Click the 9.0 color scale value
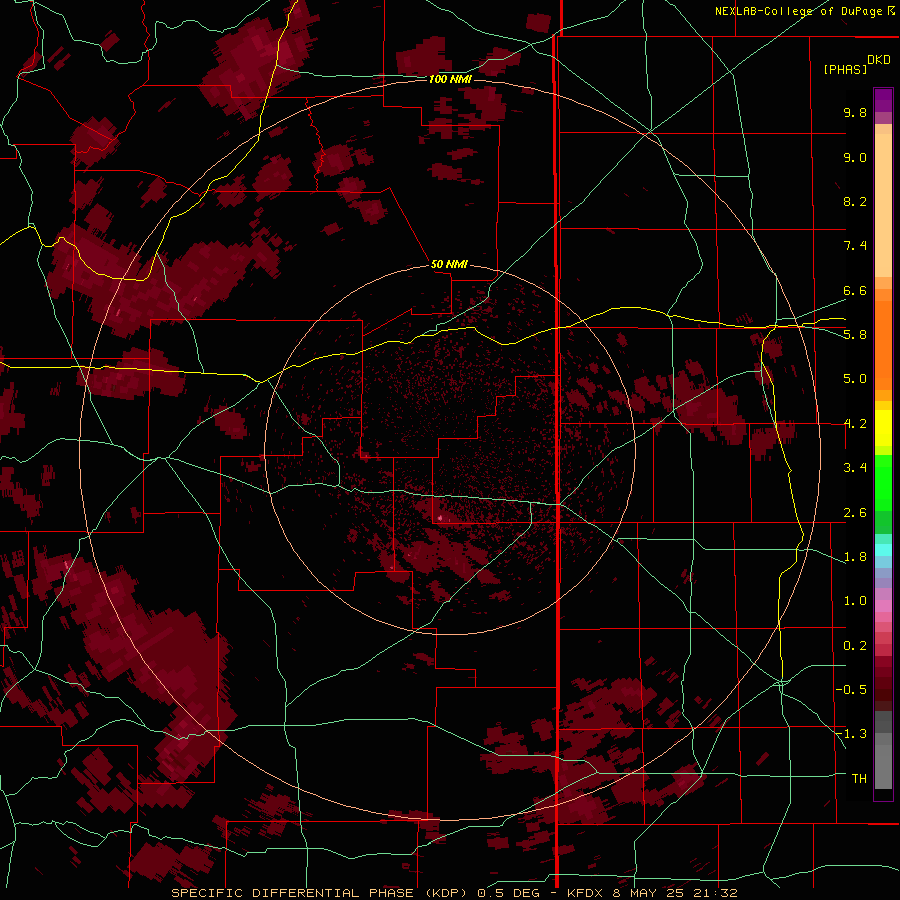Viewport: 900px width, 900px height. (x=855, y=157)
